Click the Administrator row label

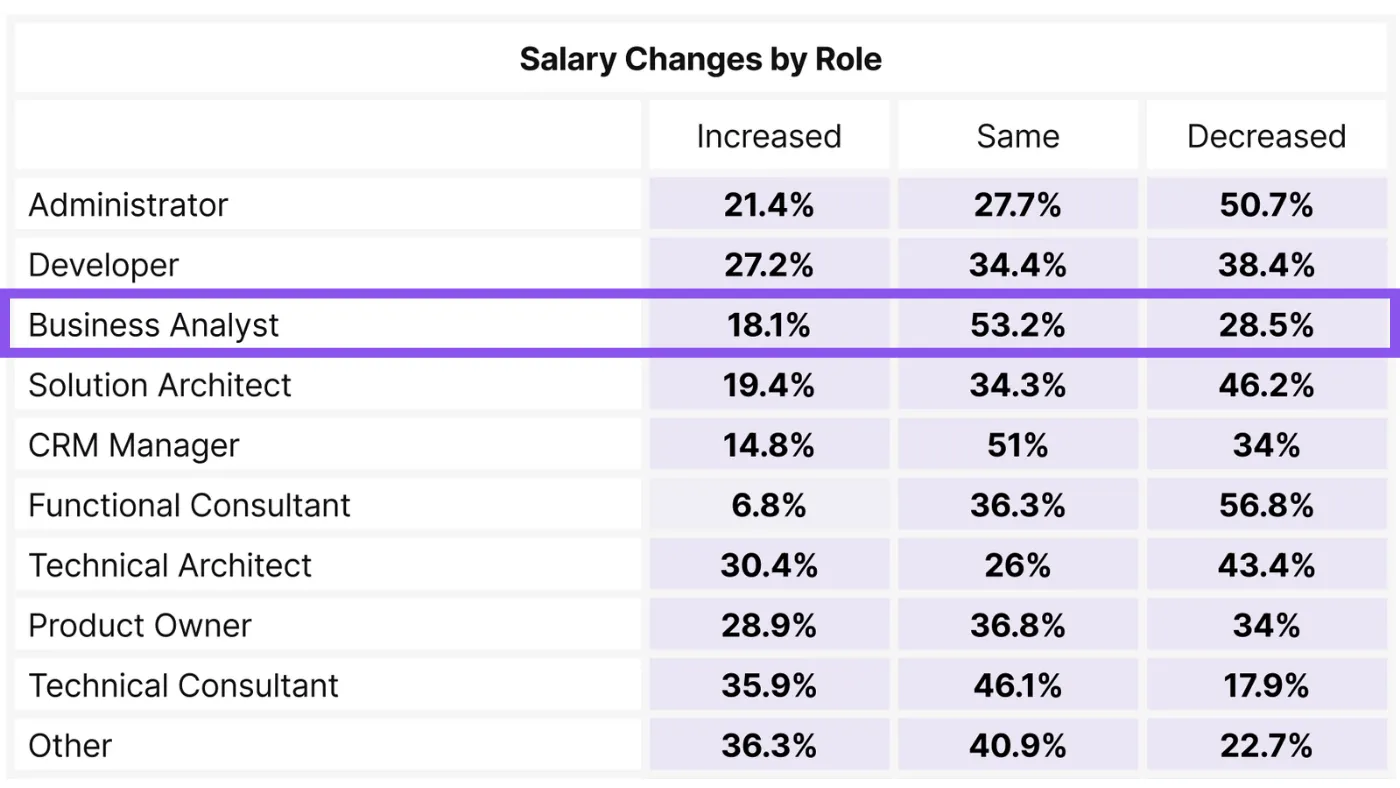pyautogui.click(x=129, y=205)
